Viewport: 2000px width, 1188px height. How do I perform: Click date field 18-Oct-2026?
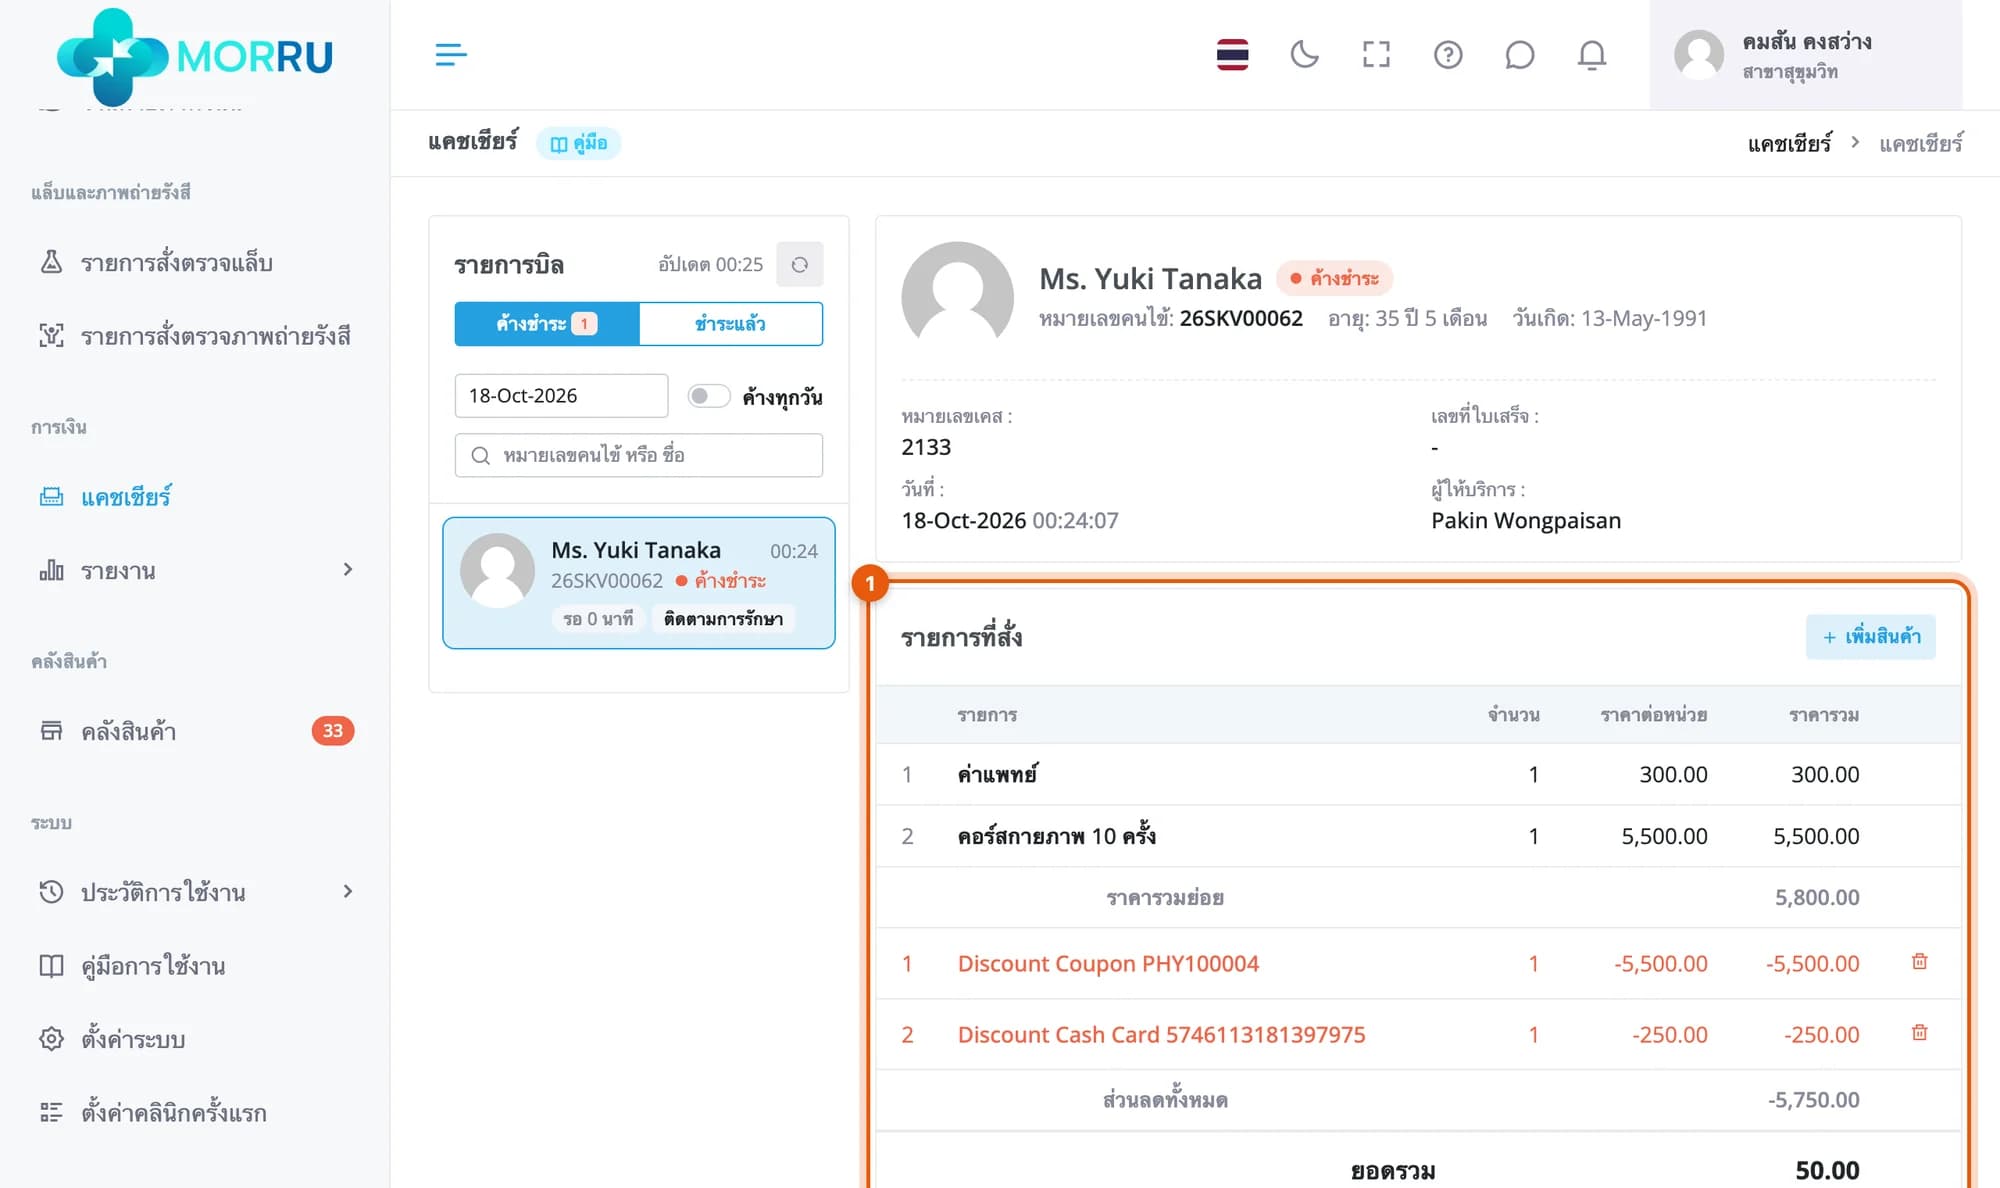pyautogui.click(x=561, y=396)
